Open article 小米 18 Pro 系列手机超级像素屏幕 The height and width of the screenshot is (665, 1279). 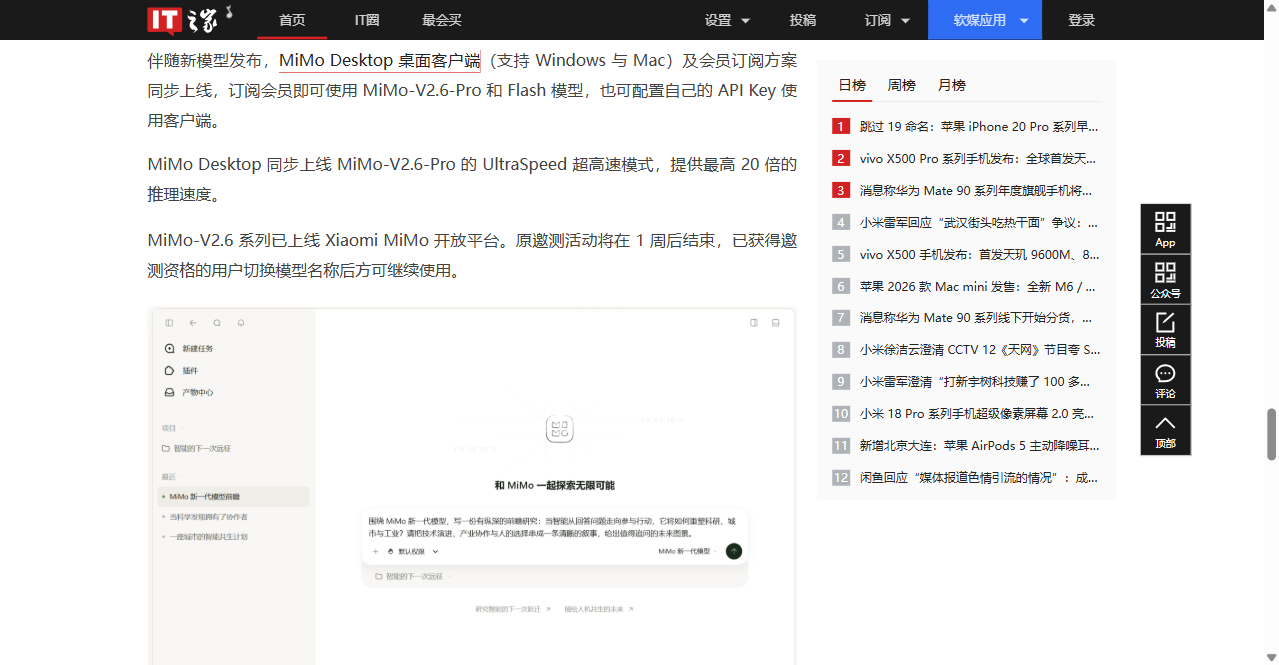(x=976, y=414)
